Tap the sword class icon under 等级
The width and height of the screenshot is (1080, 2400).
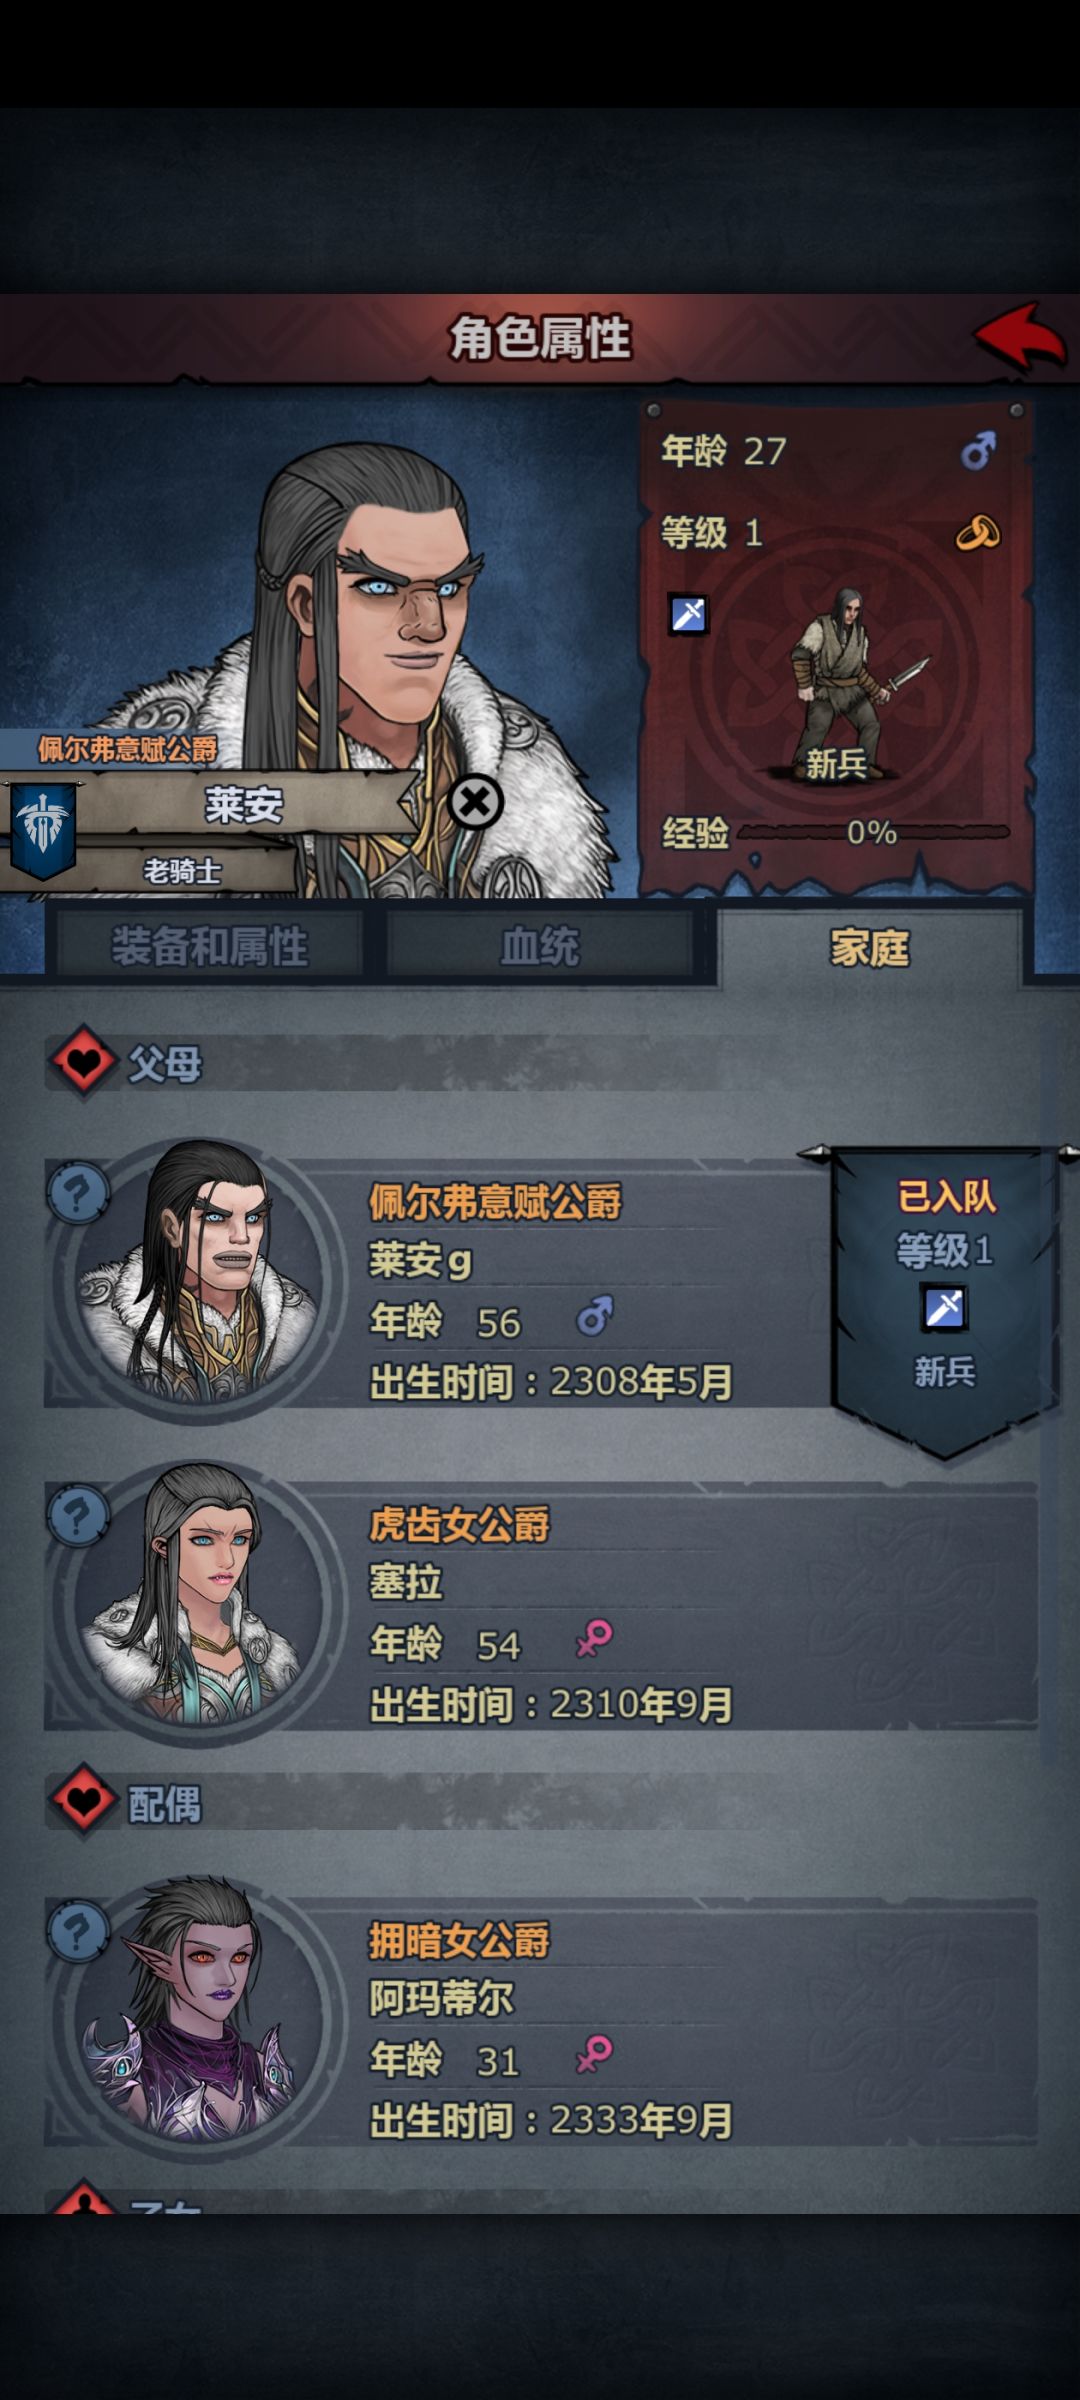coord(688,614)
